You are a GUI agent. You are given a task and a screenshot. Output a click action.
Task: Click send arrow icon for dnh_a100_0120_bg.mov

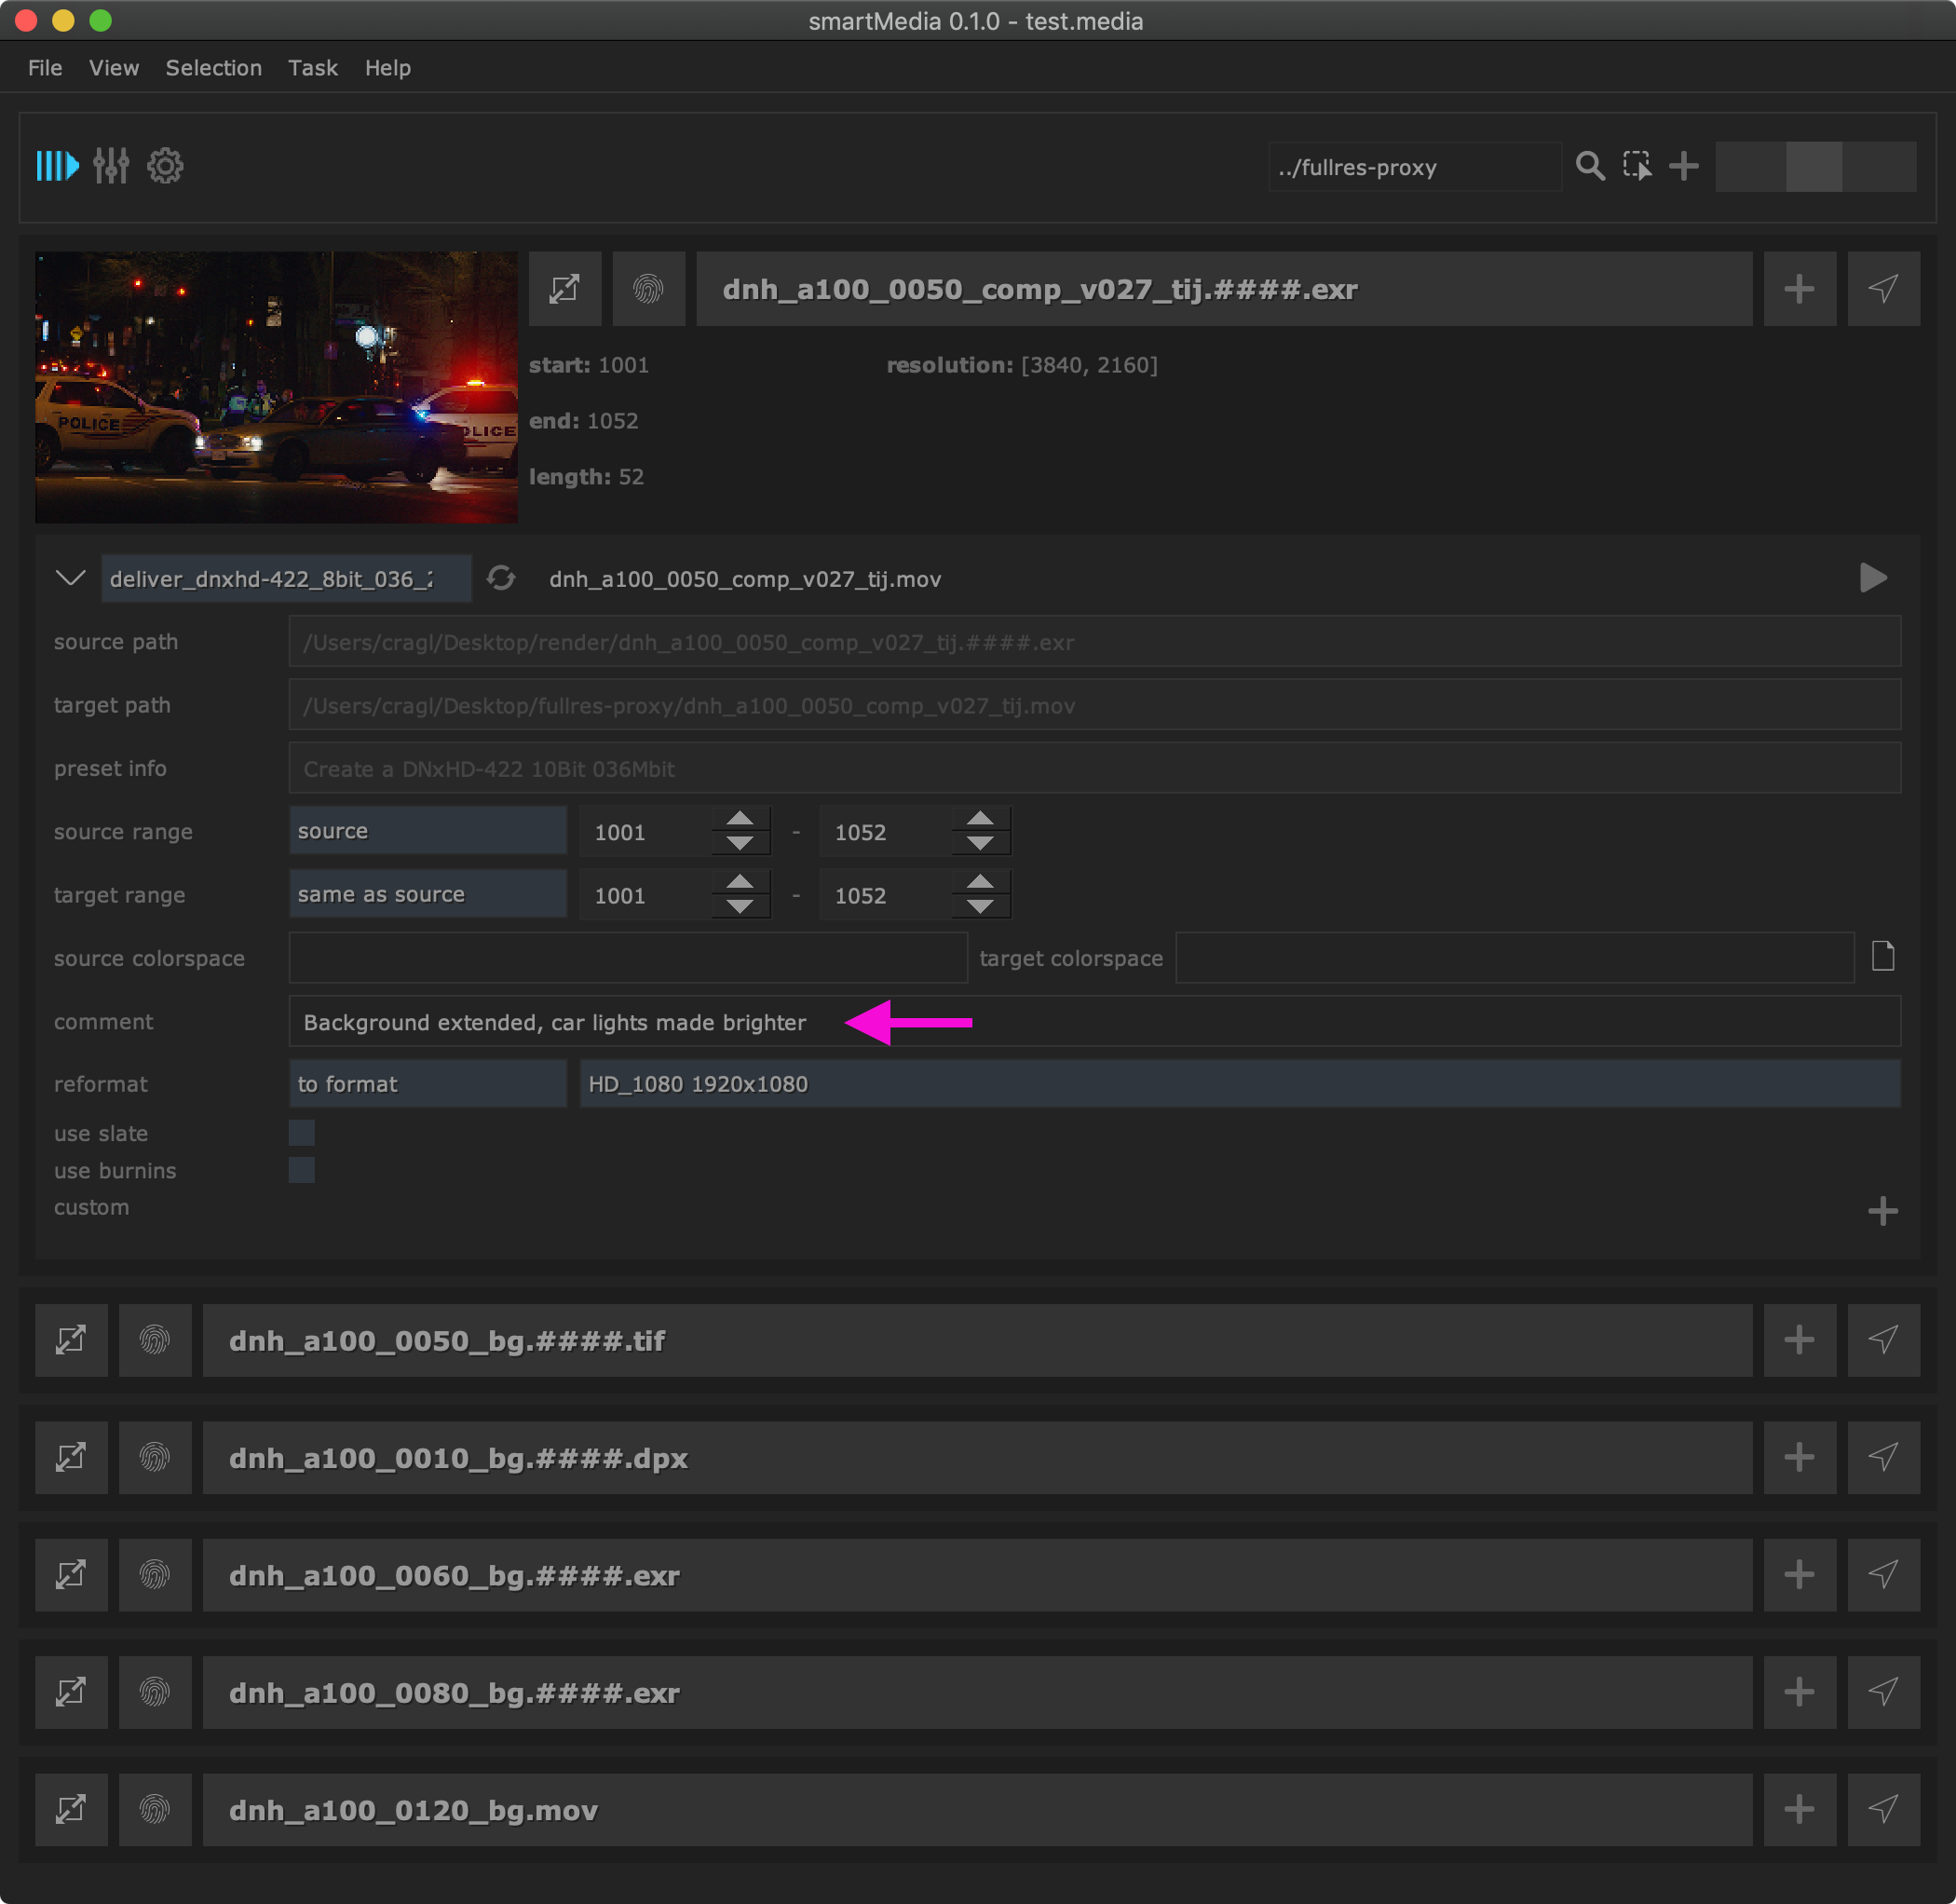1883,1809
